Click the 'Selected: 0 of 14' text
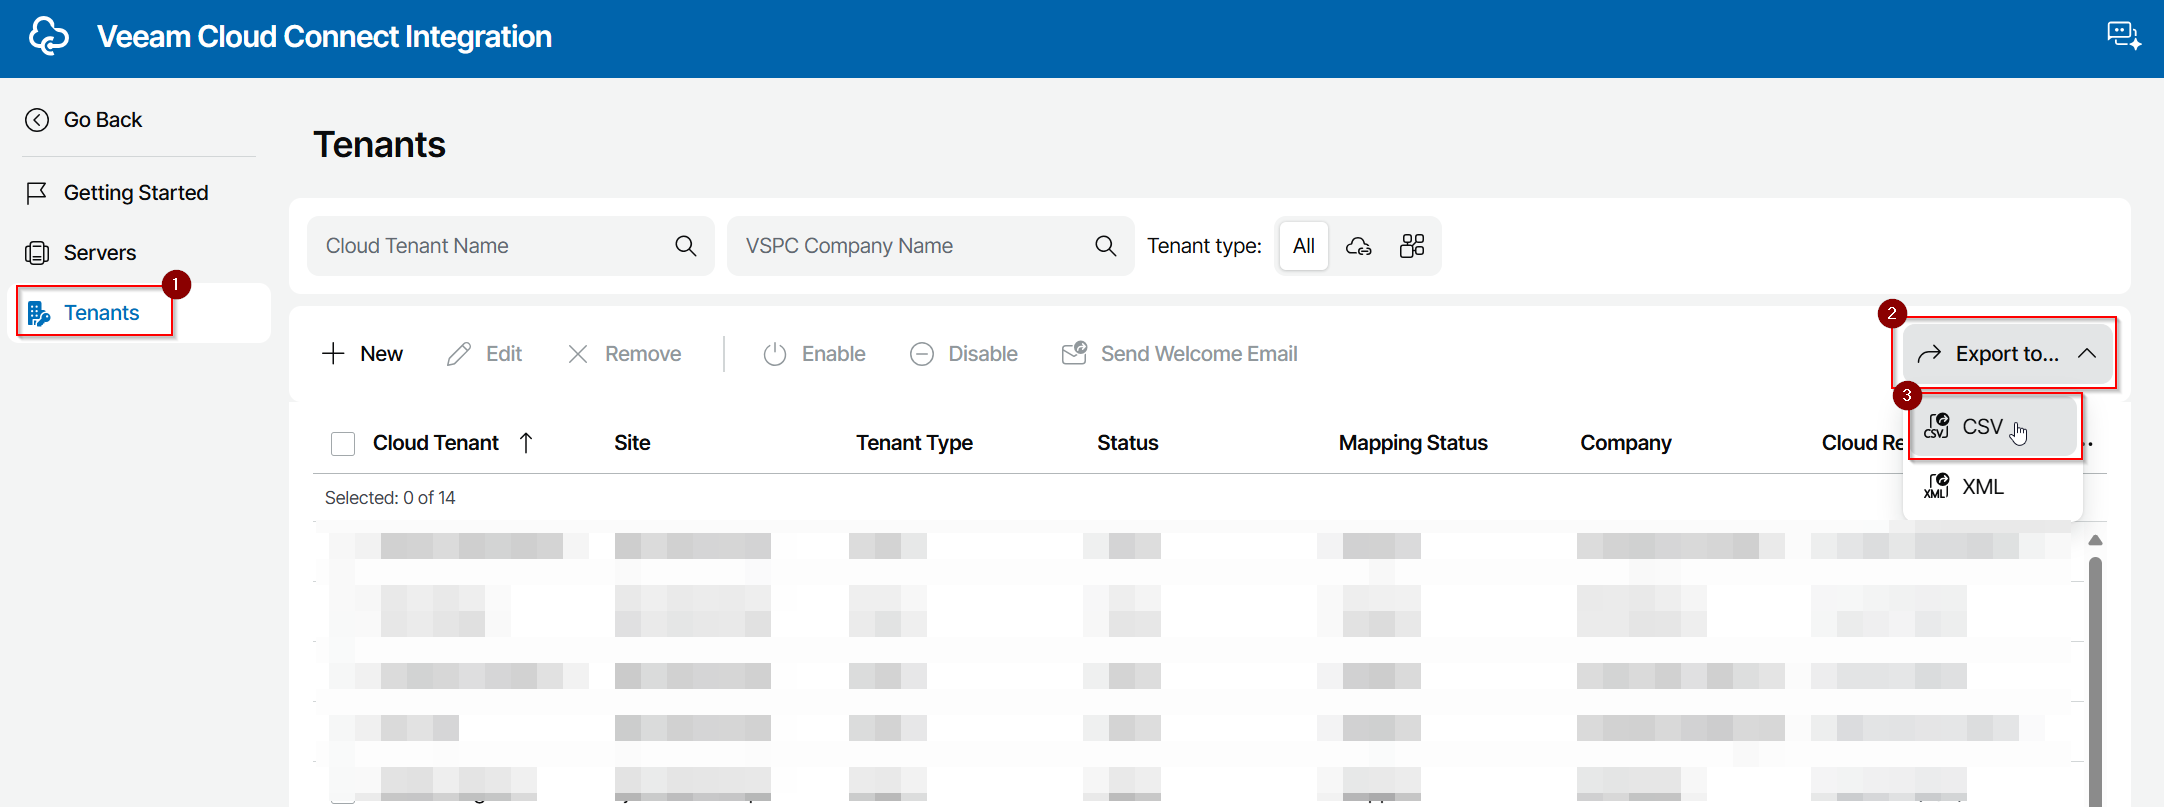 click(x=390, y=498)
